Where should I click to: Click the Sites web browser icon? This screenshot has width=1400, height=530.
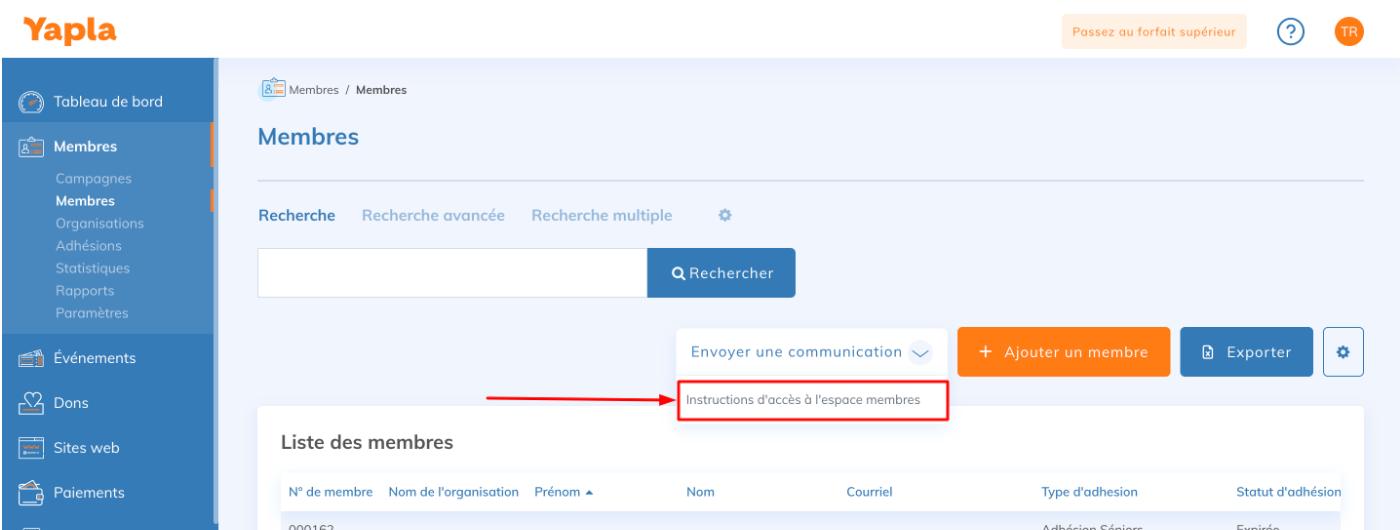31,448
